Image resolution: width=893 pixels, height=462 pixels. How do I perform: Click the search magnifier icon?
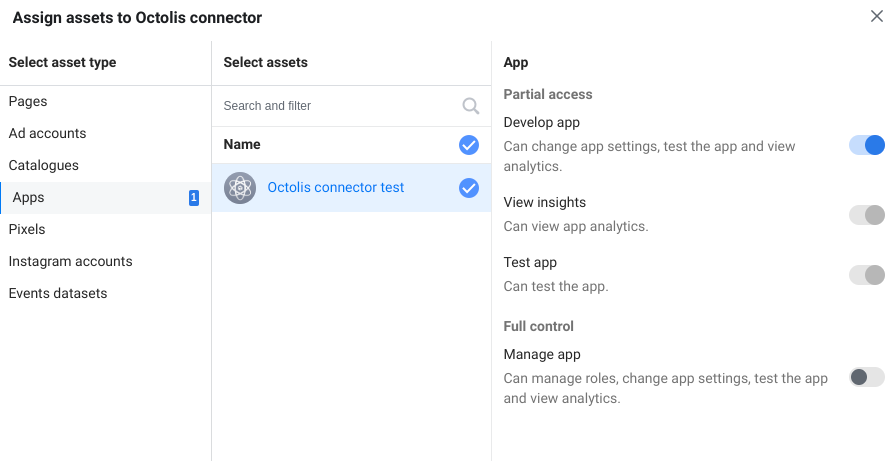pos(470,106)
